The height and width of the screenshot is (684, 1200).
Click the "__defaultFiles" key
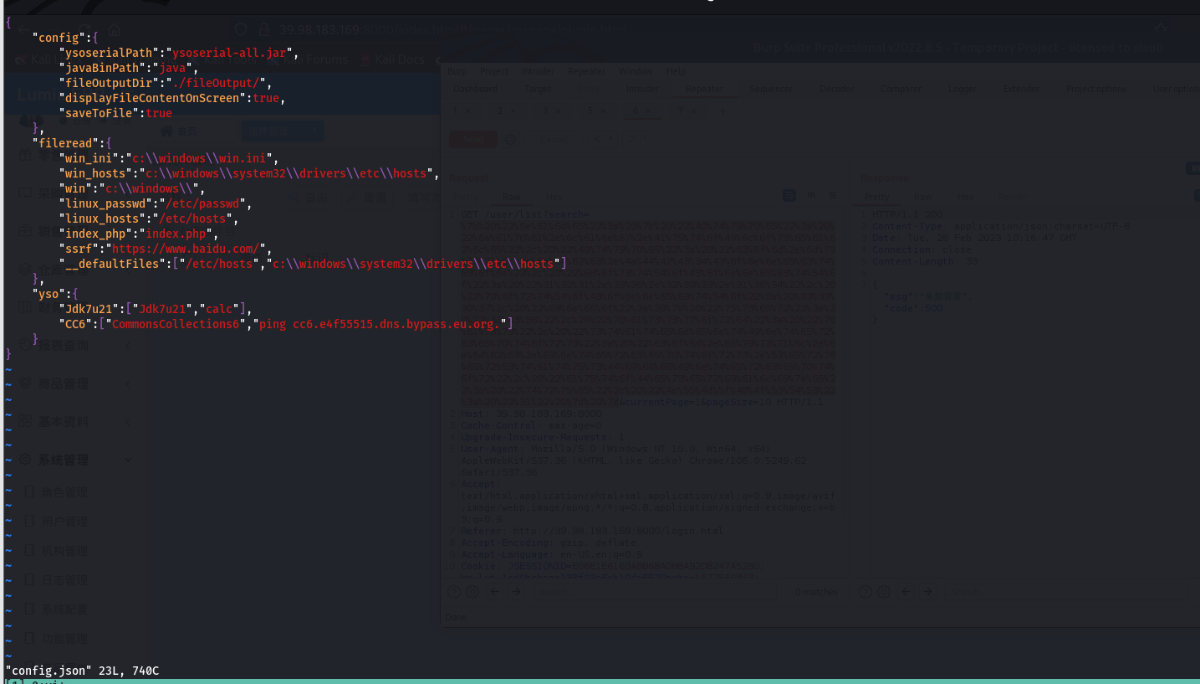pos(112,263)
